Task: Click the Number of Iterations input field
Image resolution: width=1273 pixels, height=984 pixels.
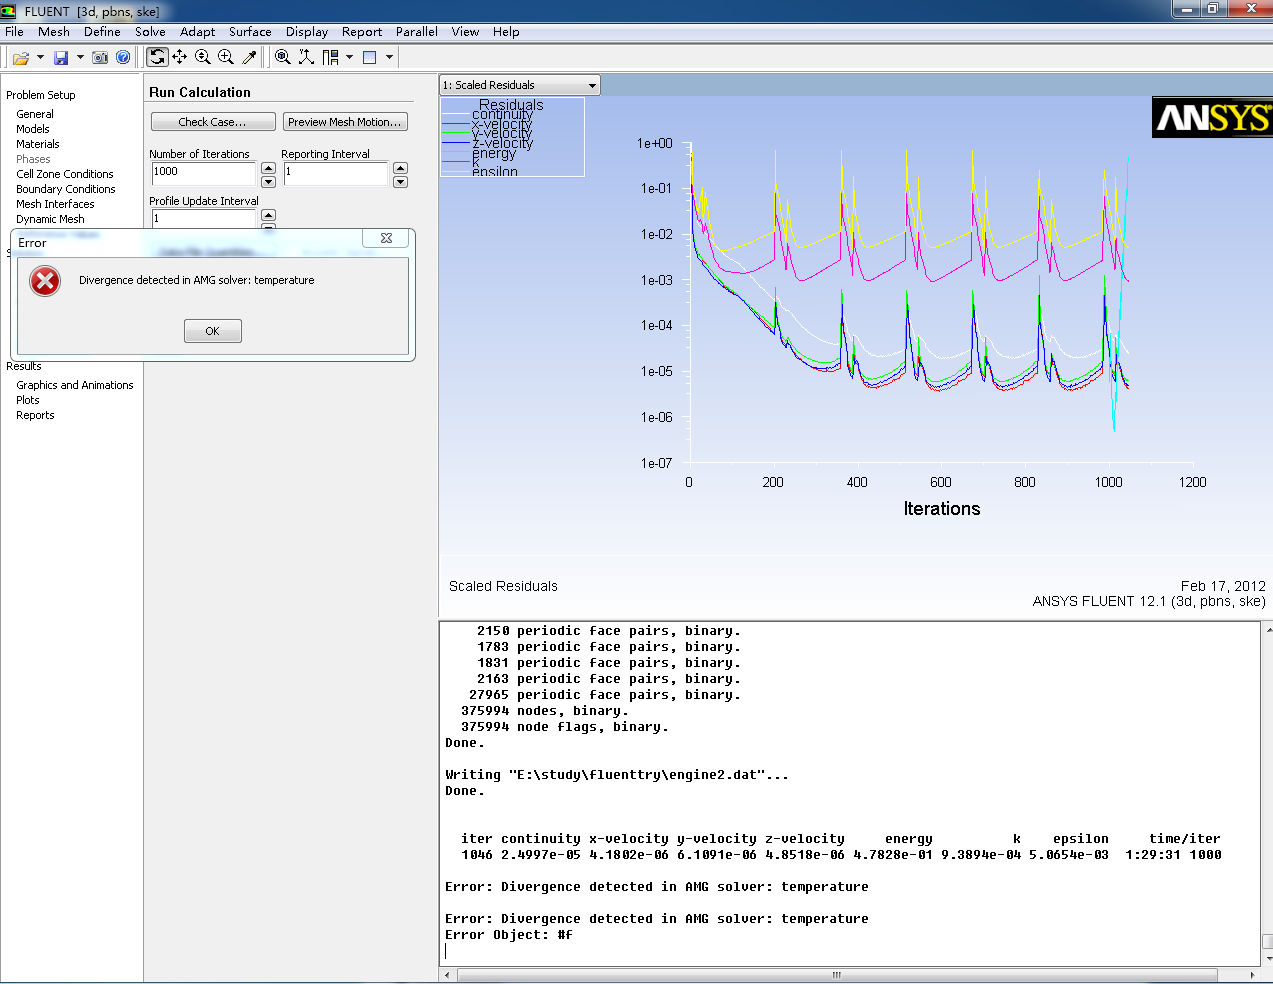Action: pyautogui.click(x=204, y=173)
